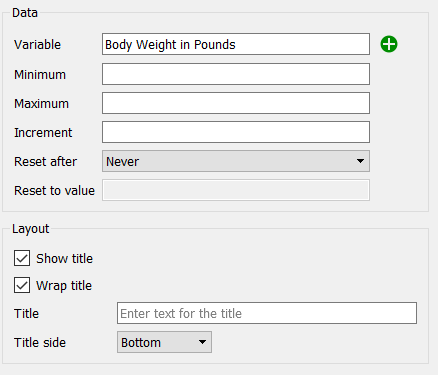Image resolution: width=438 pixels, height=375 pixels.
Task: Click the arrow on the Reset after combo box
Action: coord(360,161)
